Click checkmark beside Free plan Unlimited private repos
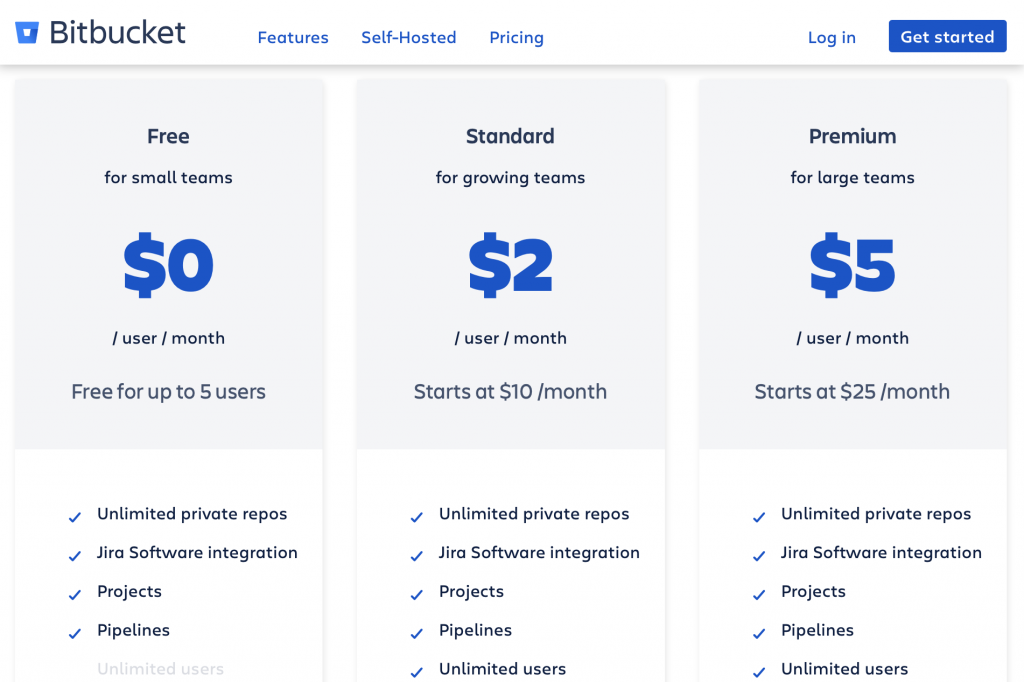The image size is (1024, 682). (x=75, y=517)
